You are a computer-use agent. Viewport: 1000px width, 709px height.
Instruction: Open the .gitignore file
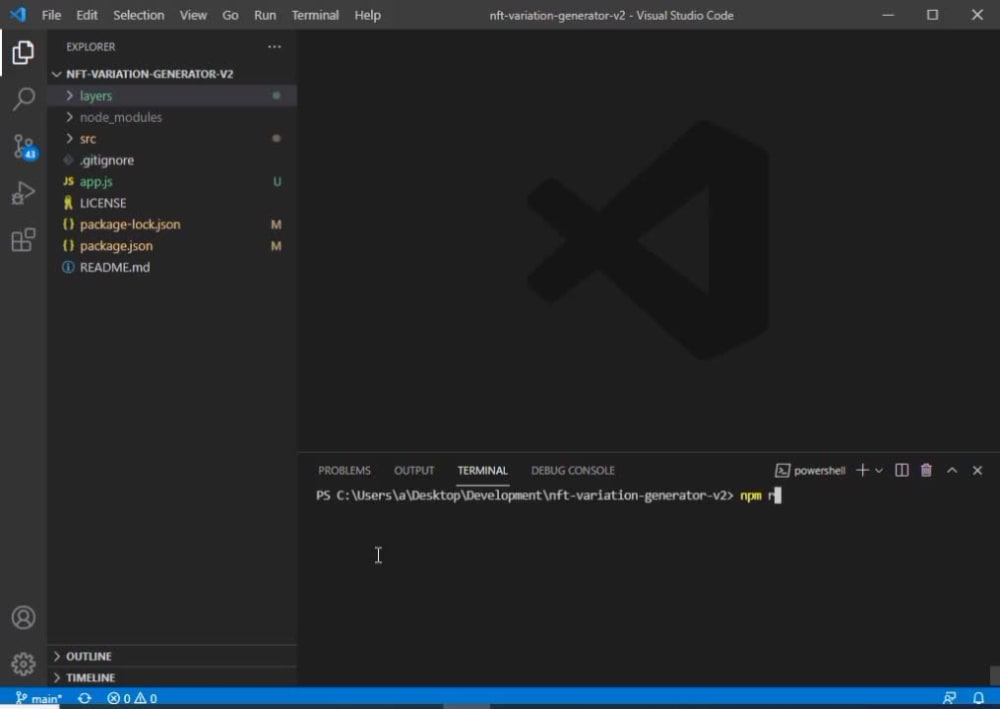pyautogui.click(x=172, y=160)
